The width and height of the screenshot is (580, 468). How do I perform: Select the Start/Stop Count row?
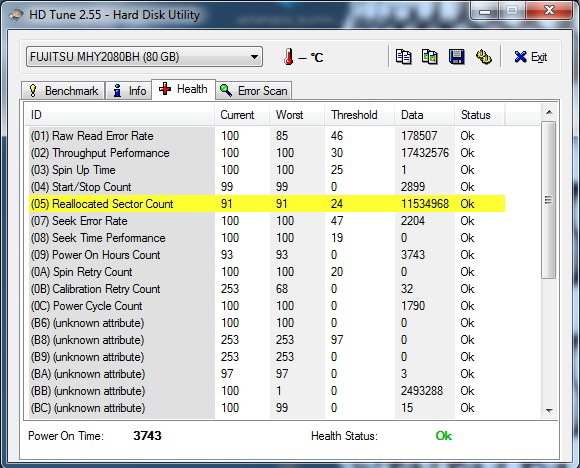(x=267, y=187)
